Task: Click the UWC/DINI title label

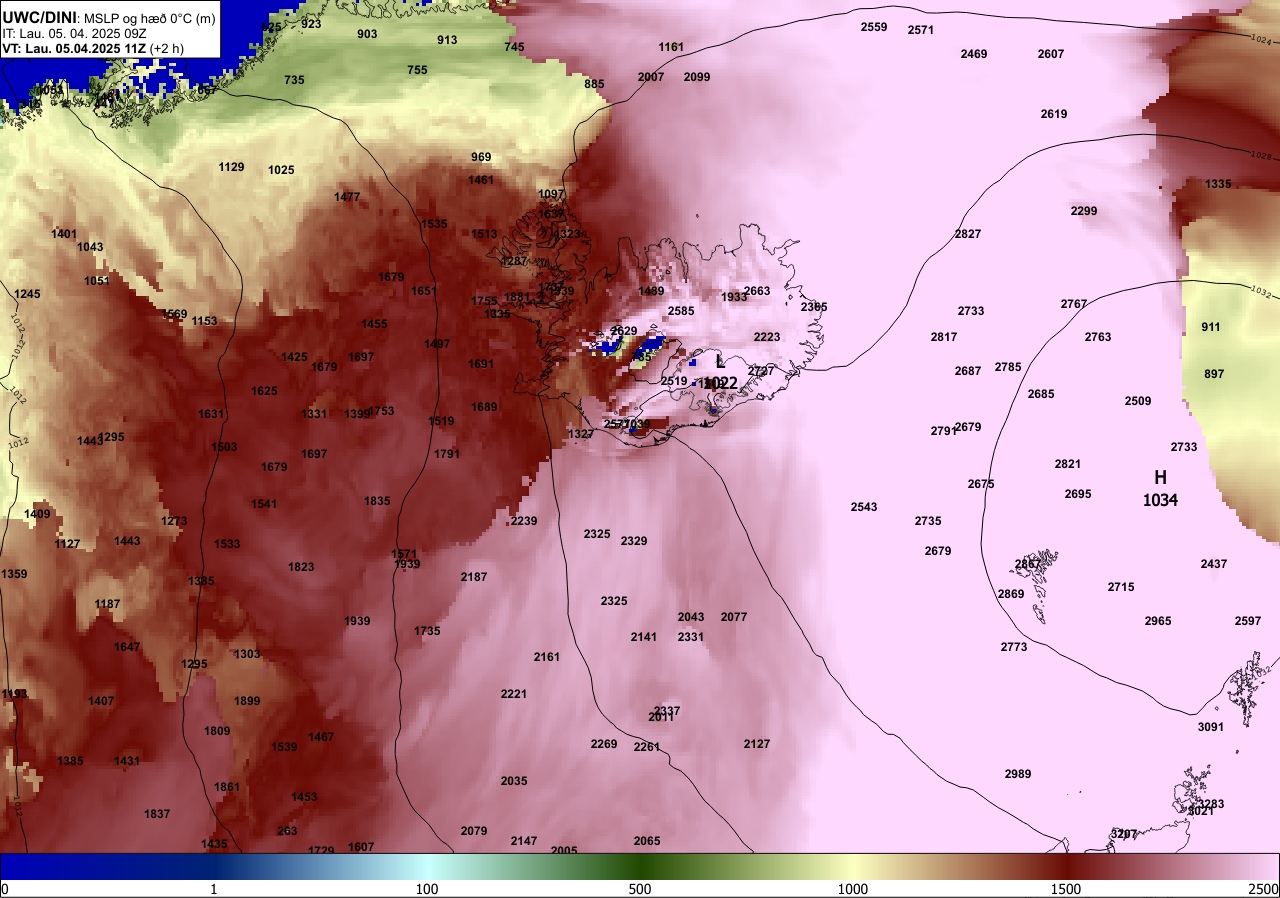Action: (39, 17)
